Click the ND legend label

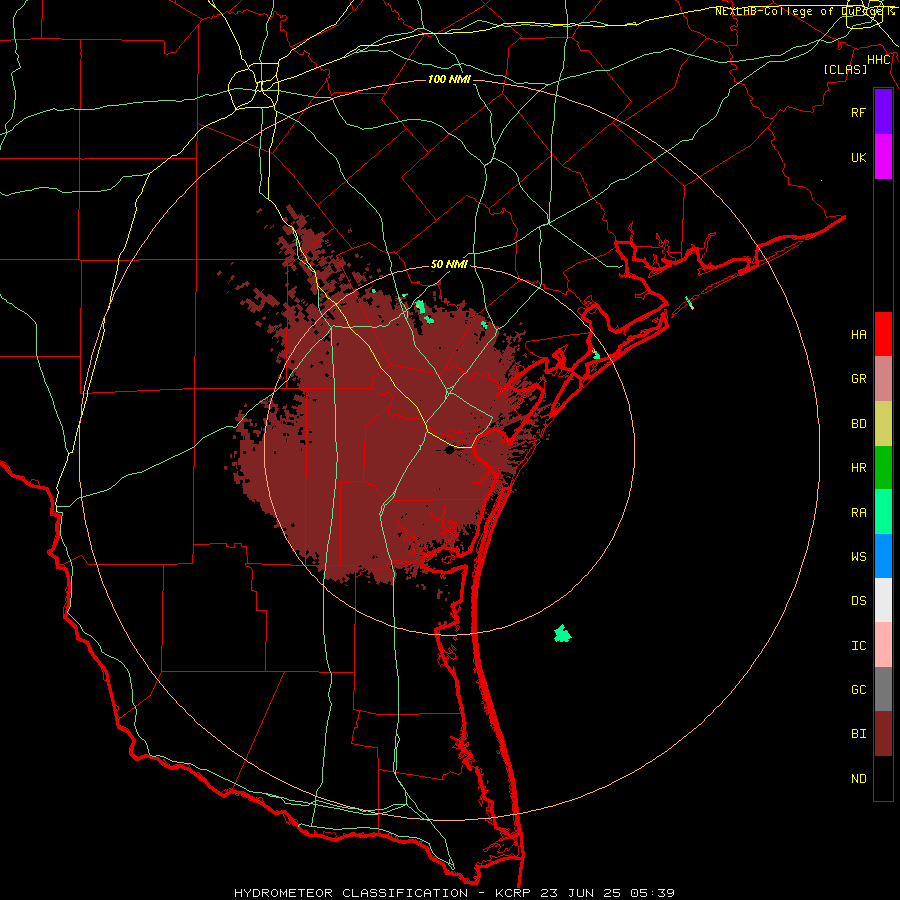point(858,779)
